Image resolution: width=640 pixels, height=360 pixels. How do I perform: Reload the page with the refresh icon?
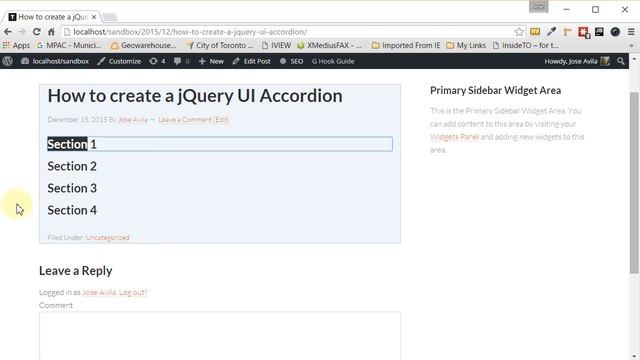coord(37,31)
